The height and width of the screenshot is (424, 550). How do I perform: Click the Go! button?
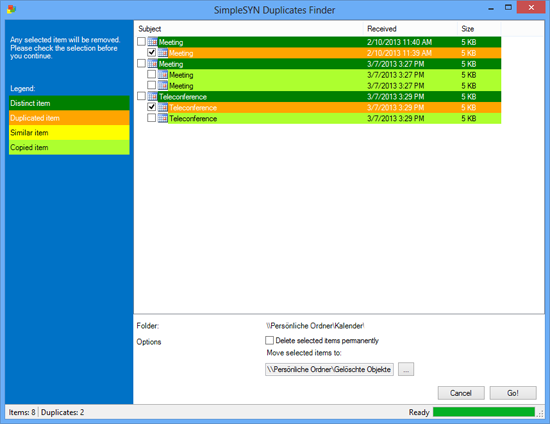click(x=513, y=393)
